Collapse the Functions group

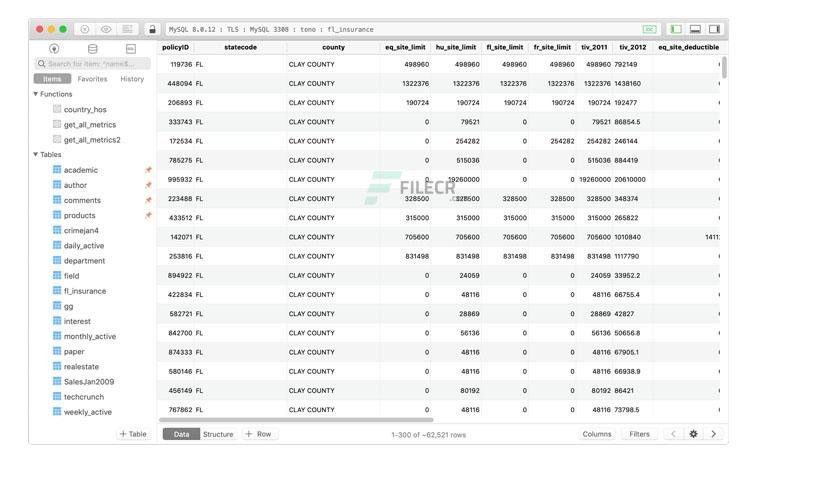(36, 94)
